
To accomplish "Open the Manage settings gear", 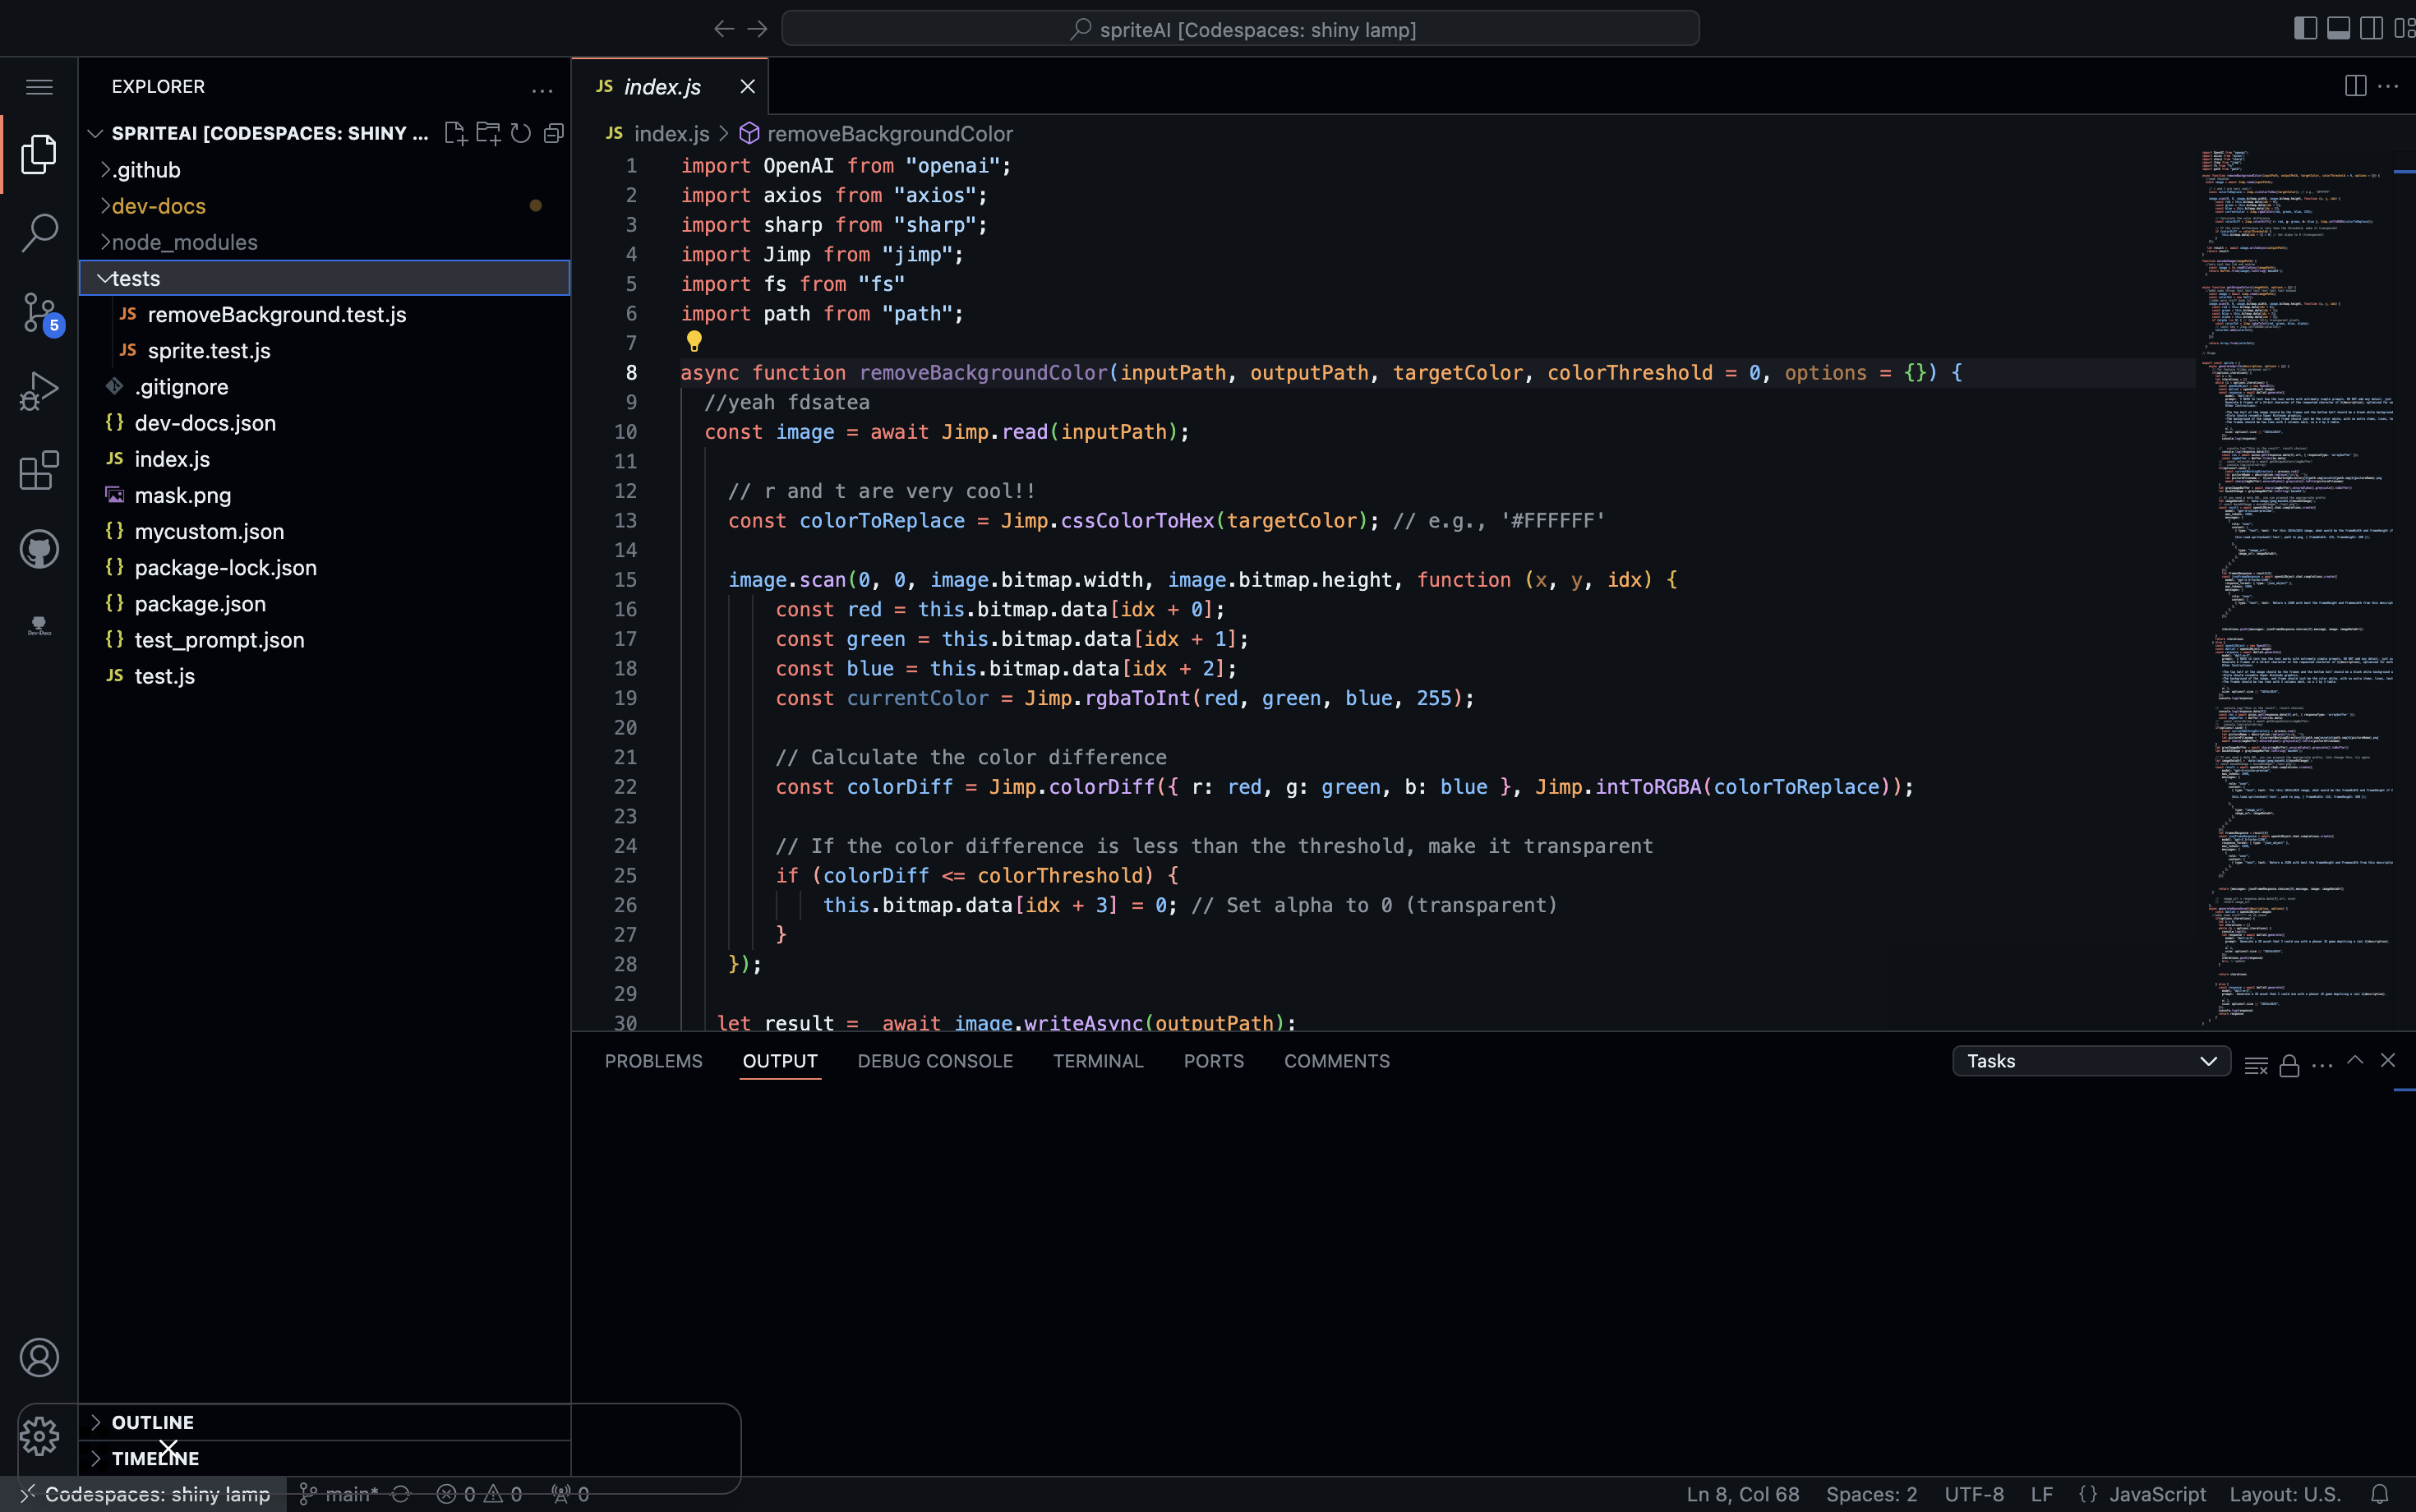I will click(x=39, y=1436).
